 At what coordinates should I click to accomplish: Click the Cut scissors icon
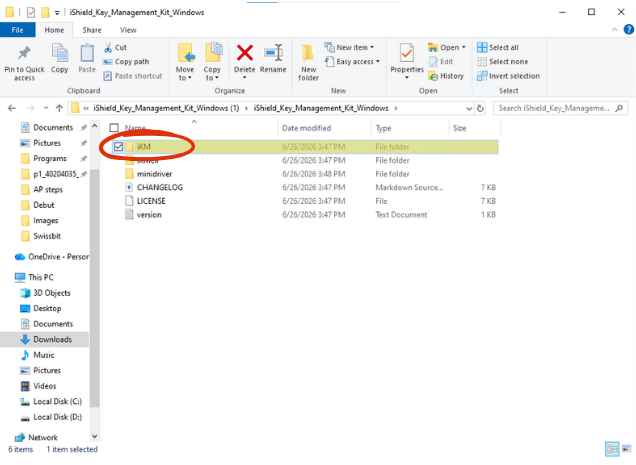point(108,48)
